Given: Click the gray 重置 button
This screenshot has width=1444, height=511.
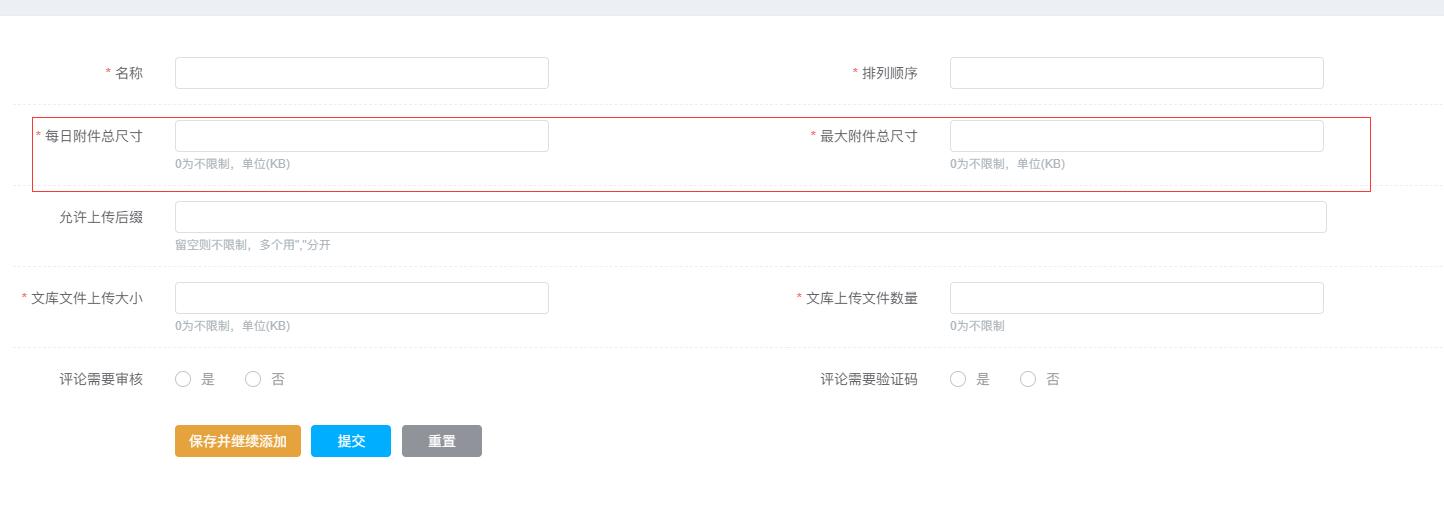Looking at the screenshot, I should click(x=442, y=441).
